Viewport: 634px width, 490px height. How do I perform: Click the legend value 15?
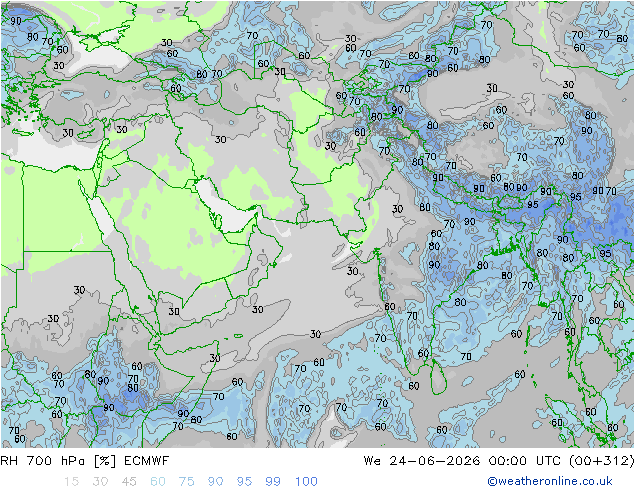[71, 482]
